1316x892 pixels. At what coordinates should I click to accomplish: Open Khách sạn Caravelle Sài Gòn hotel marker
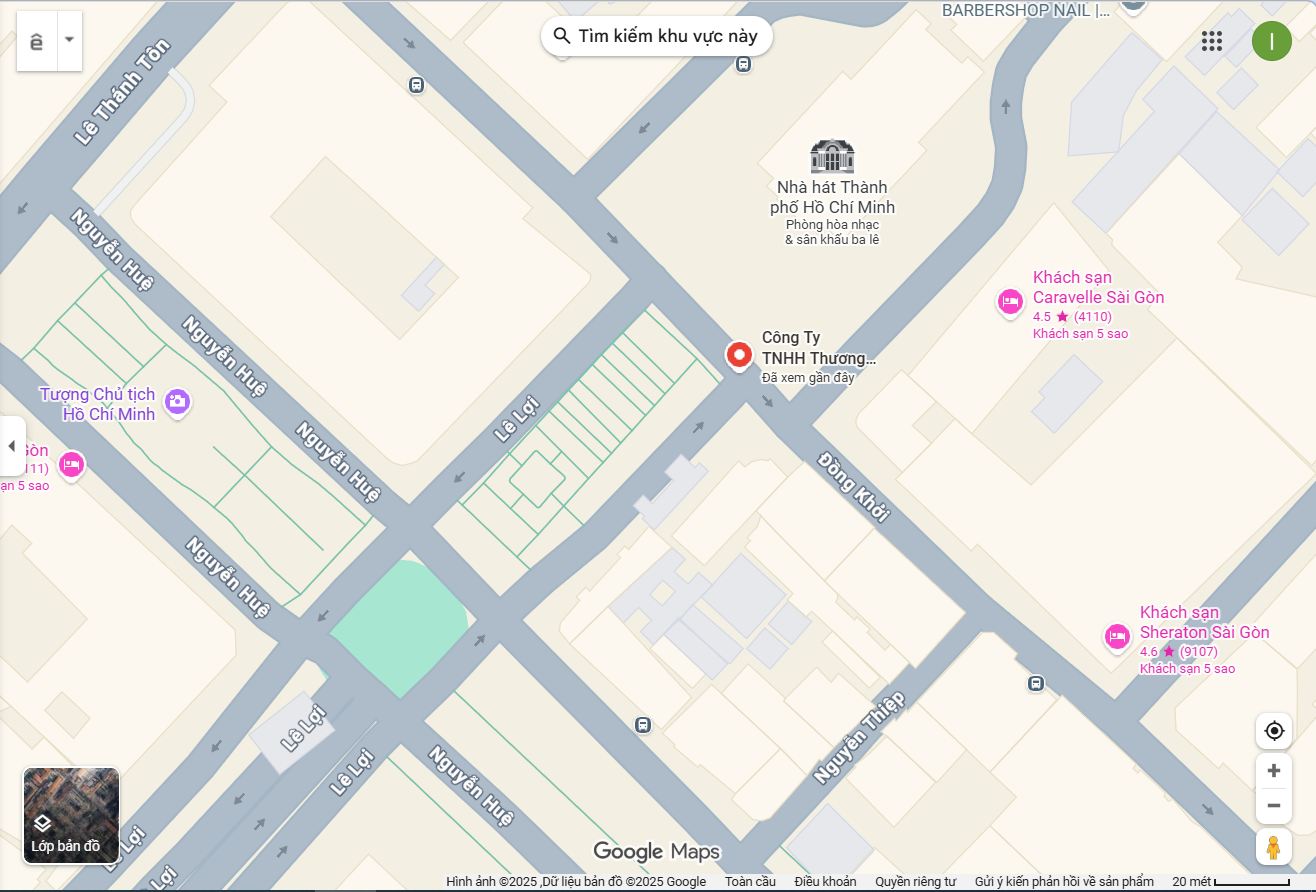coord(1010,301)
